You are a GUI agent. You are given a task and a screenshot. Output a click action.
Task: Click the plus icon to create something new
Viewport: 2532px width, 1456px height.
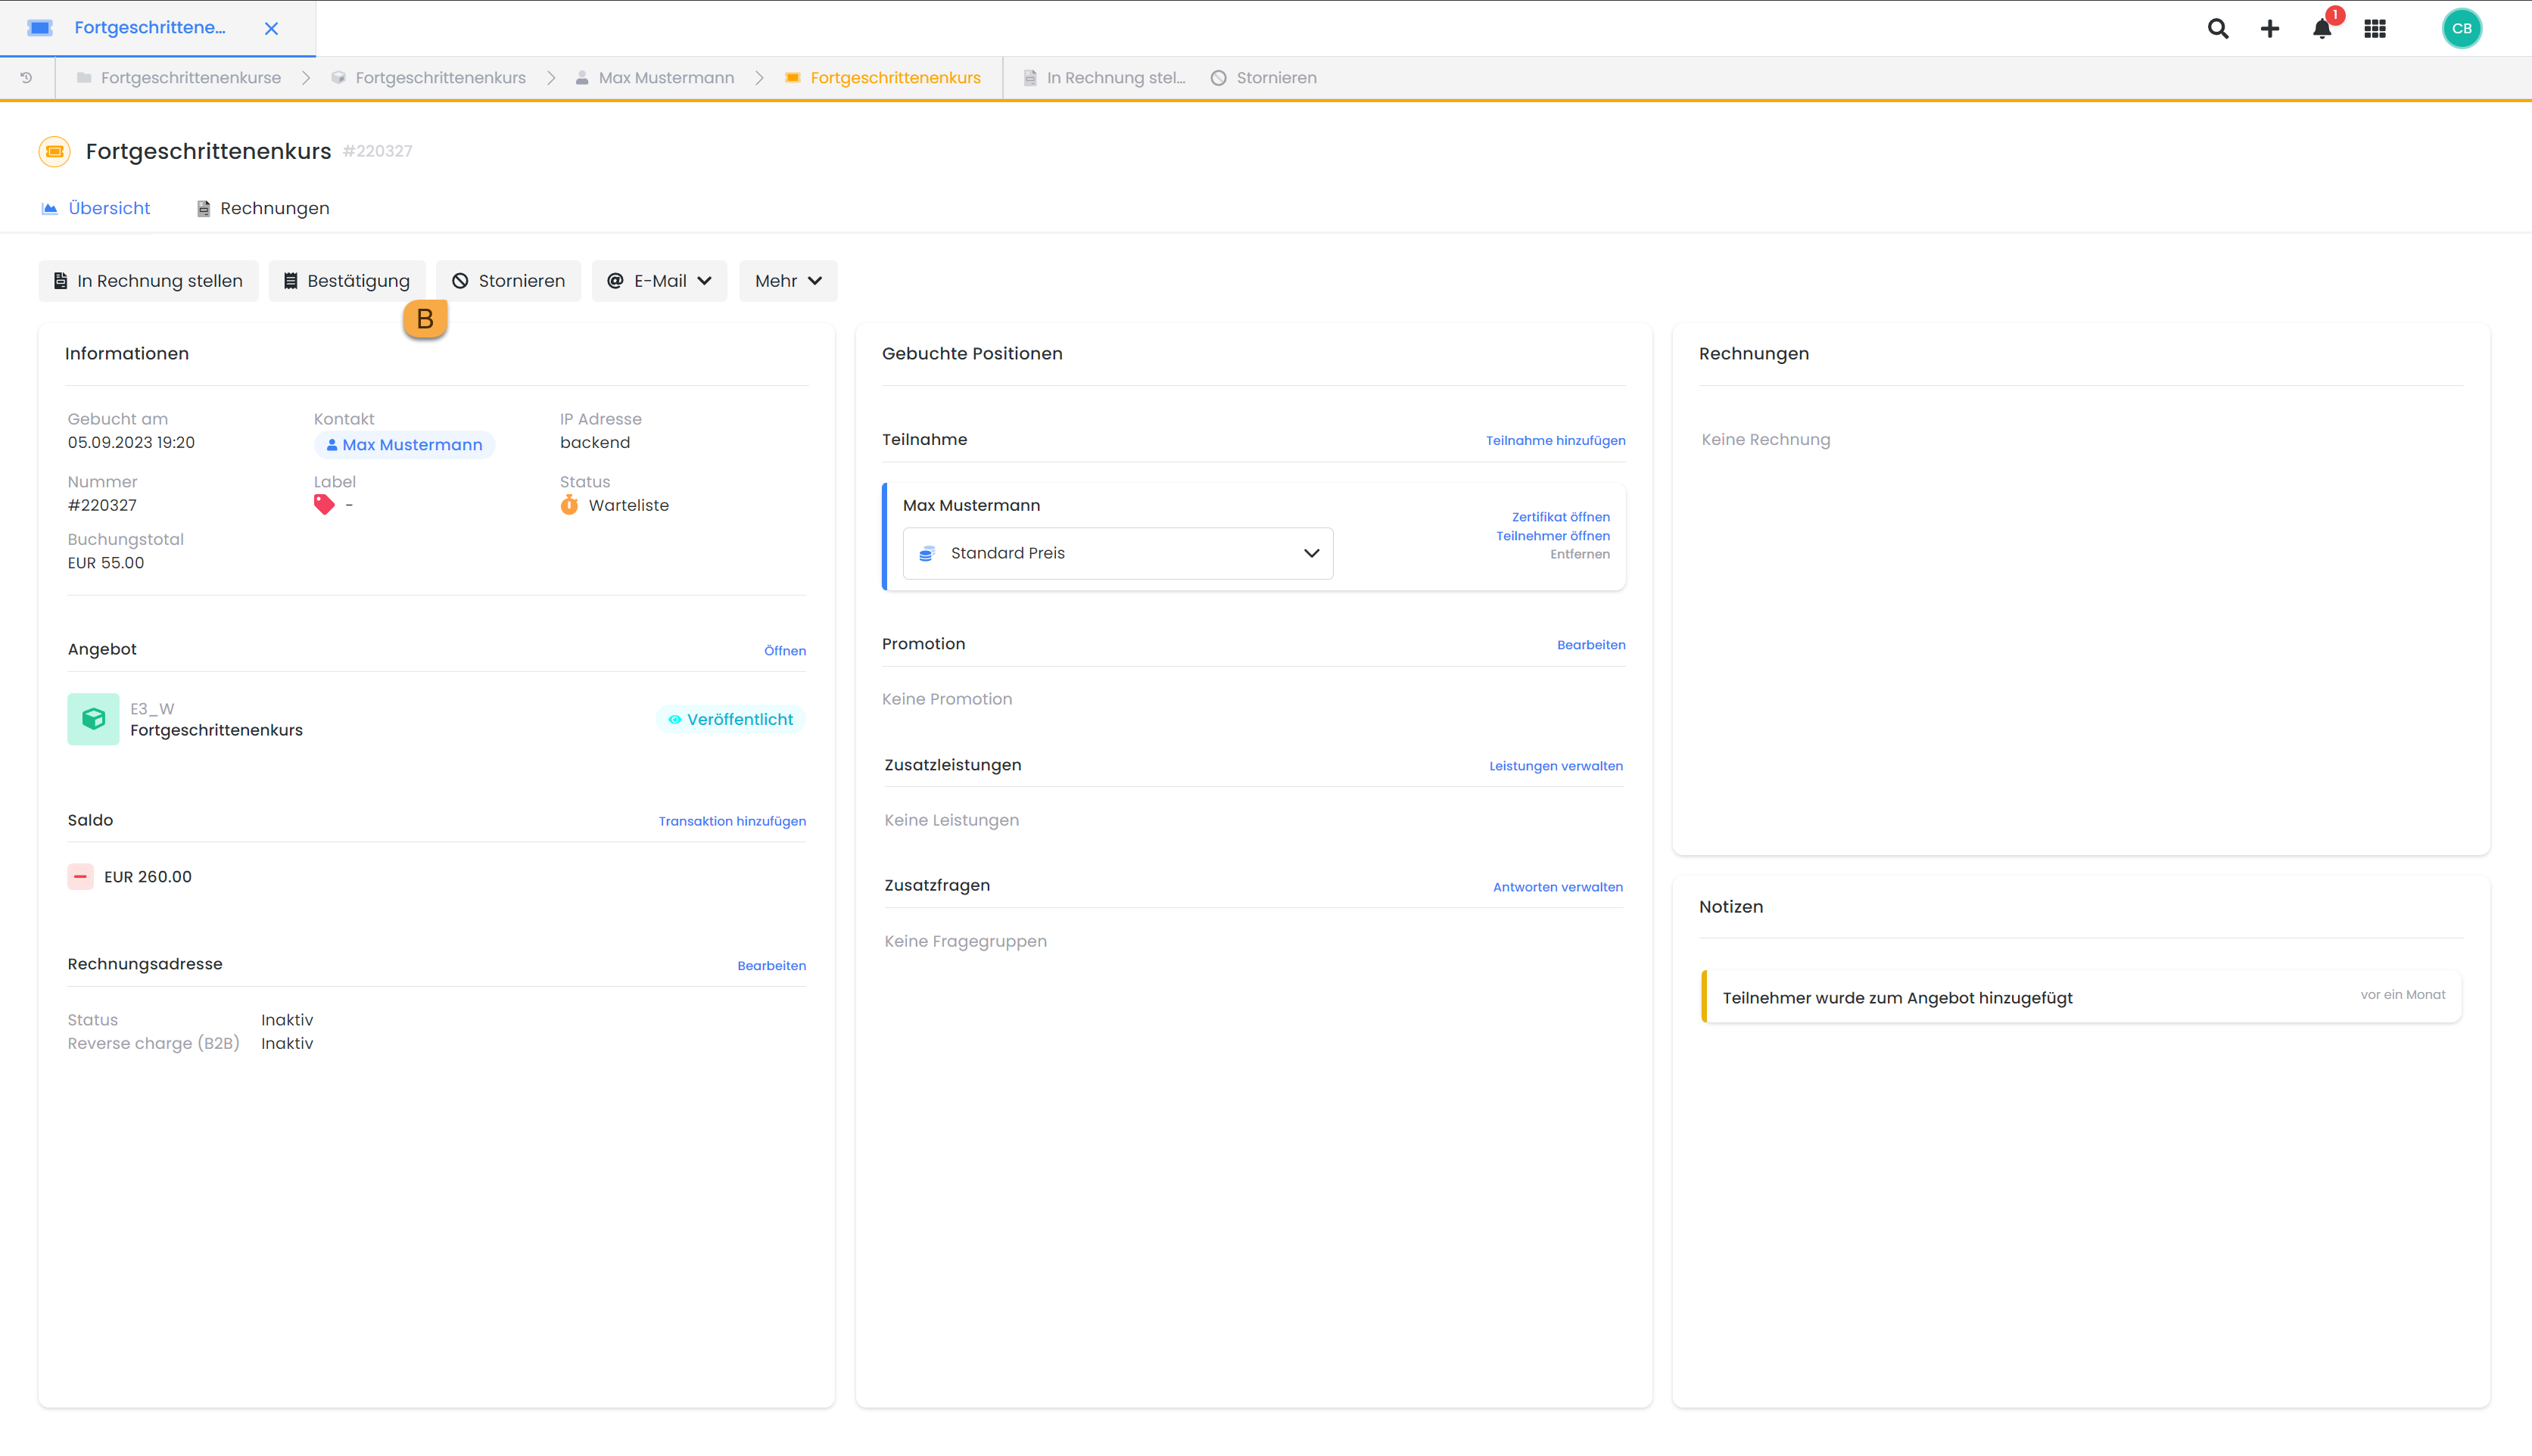(2270, 28)
